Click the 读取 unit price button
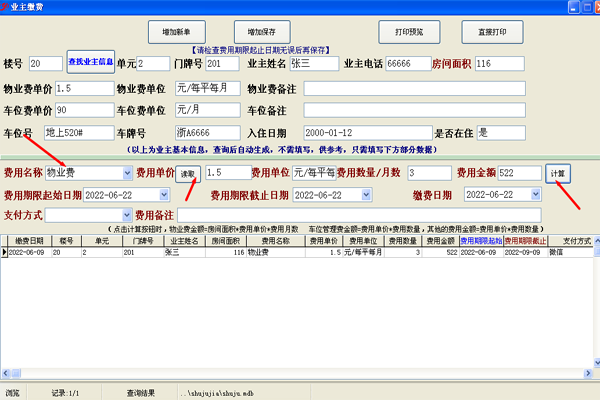 tap(188, 174)
